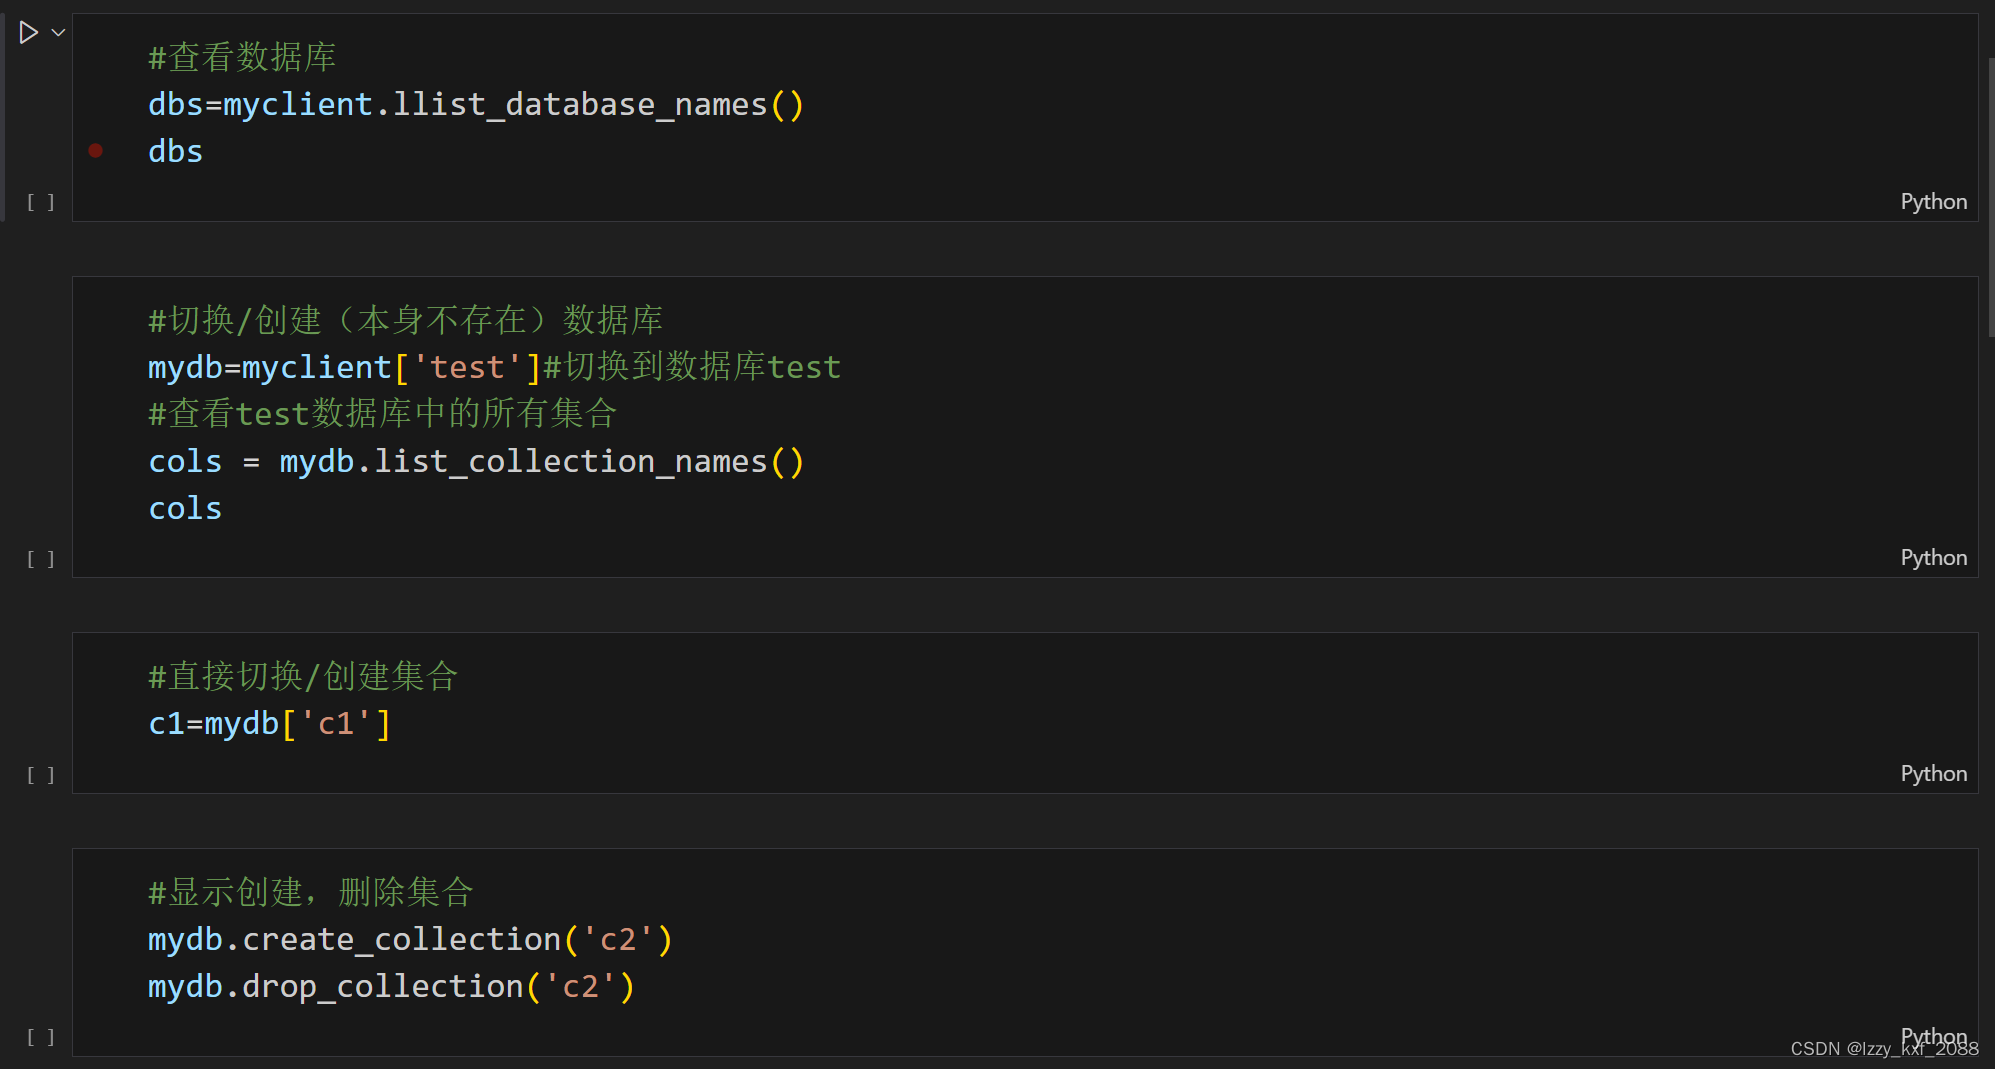Image resolution: width=1995 pixels, height=1069 pixels.
Task: Click comment #直接切换/创建集合
Action: point(303,676)
